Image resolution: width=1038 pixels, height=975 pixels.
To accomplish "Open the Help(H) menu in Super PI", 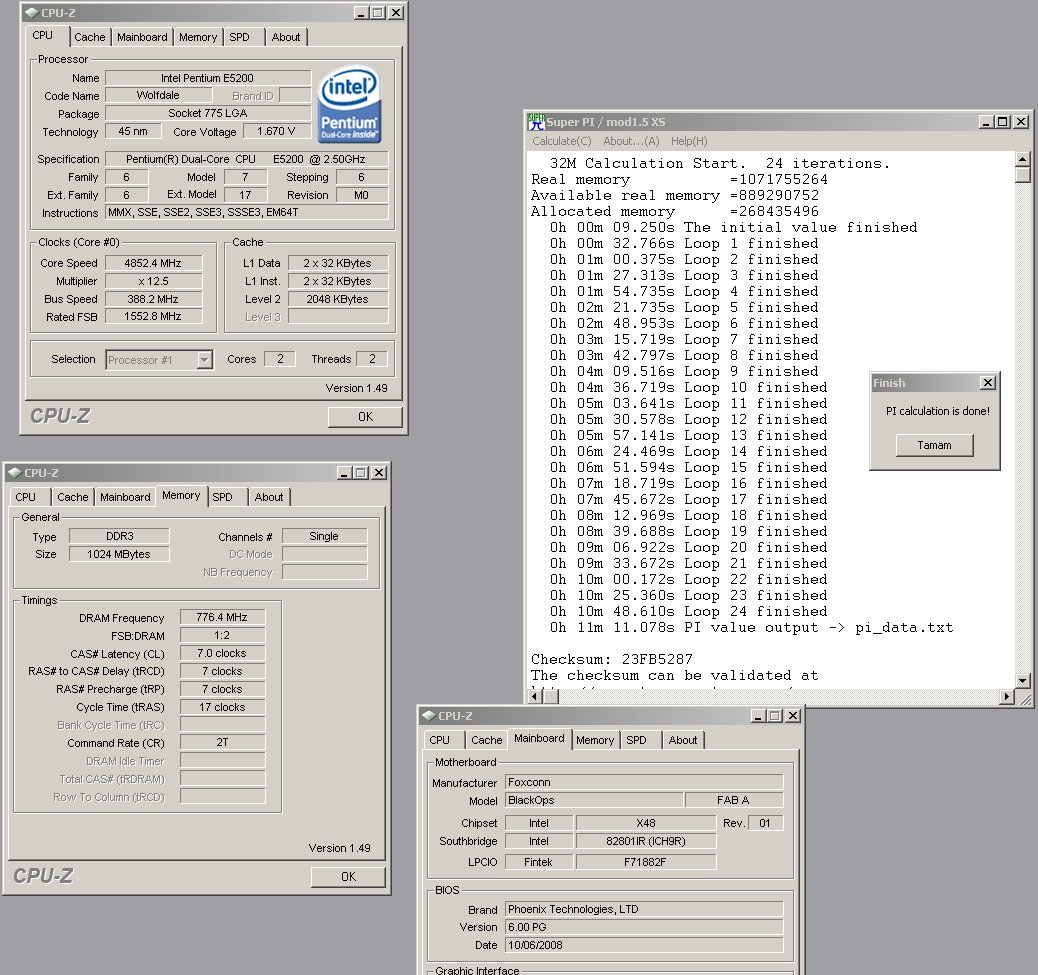I will point(689,141).
